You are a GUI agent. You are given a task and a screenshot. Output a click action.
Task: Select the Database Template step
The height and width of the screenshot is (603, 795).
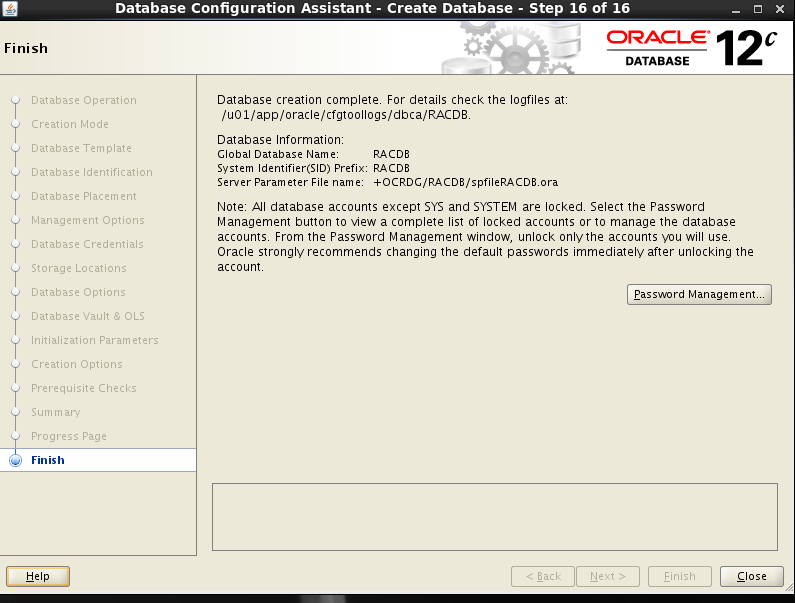click(81, 148)
